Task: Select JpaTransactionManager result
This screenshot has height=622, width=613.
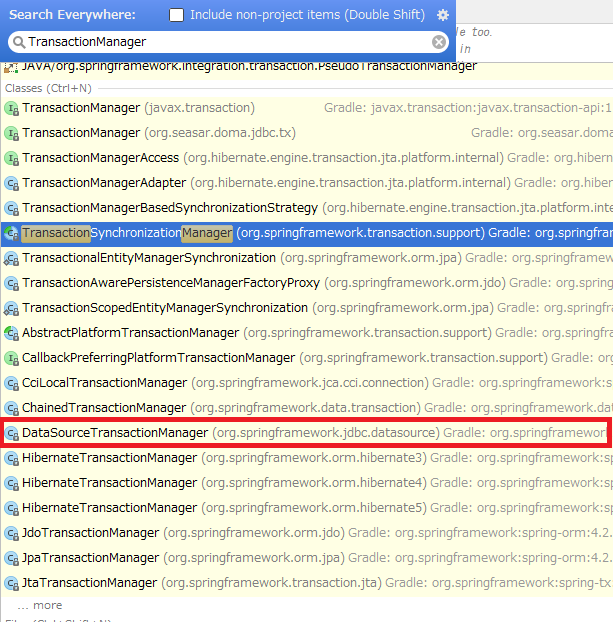Action: pyautogui.click(x=307, y=558)
